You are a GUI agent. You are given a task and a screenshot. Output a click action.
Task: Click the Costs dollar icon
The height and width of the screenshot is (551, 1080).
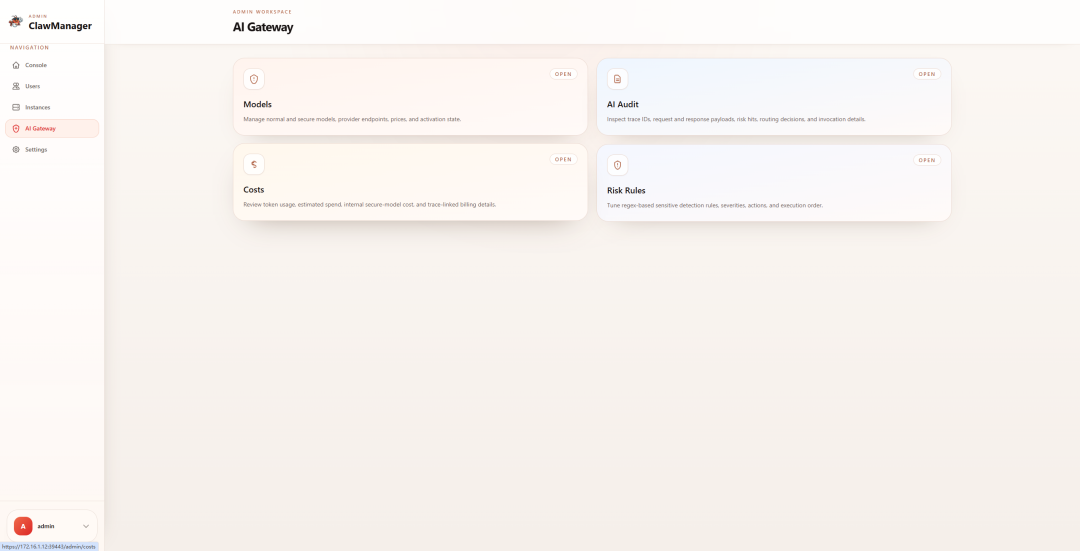tap(254, 164)
